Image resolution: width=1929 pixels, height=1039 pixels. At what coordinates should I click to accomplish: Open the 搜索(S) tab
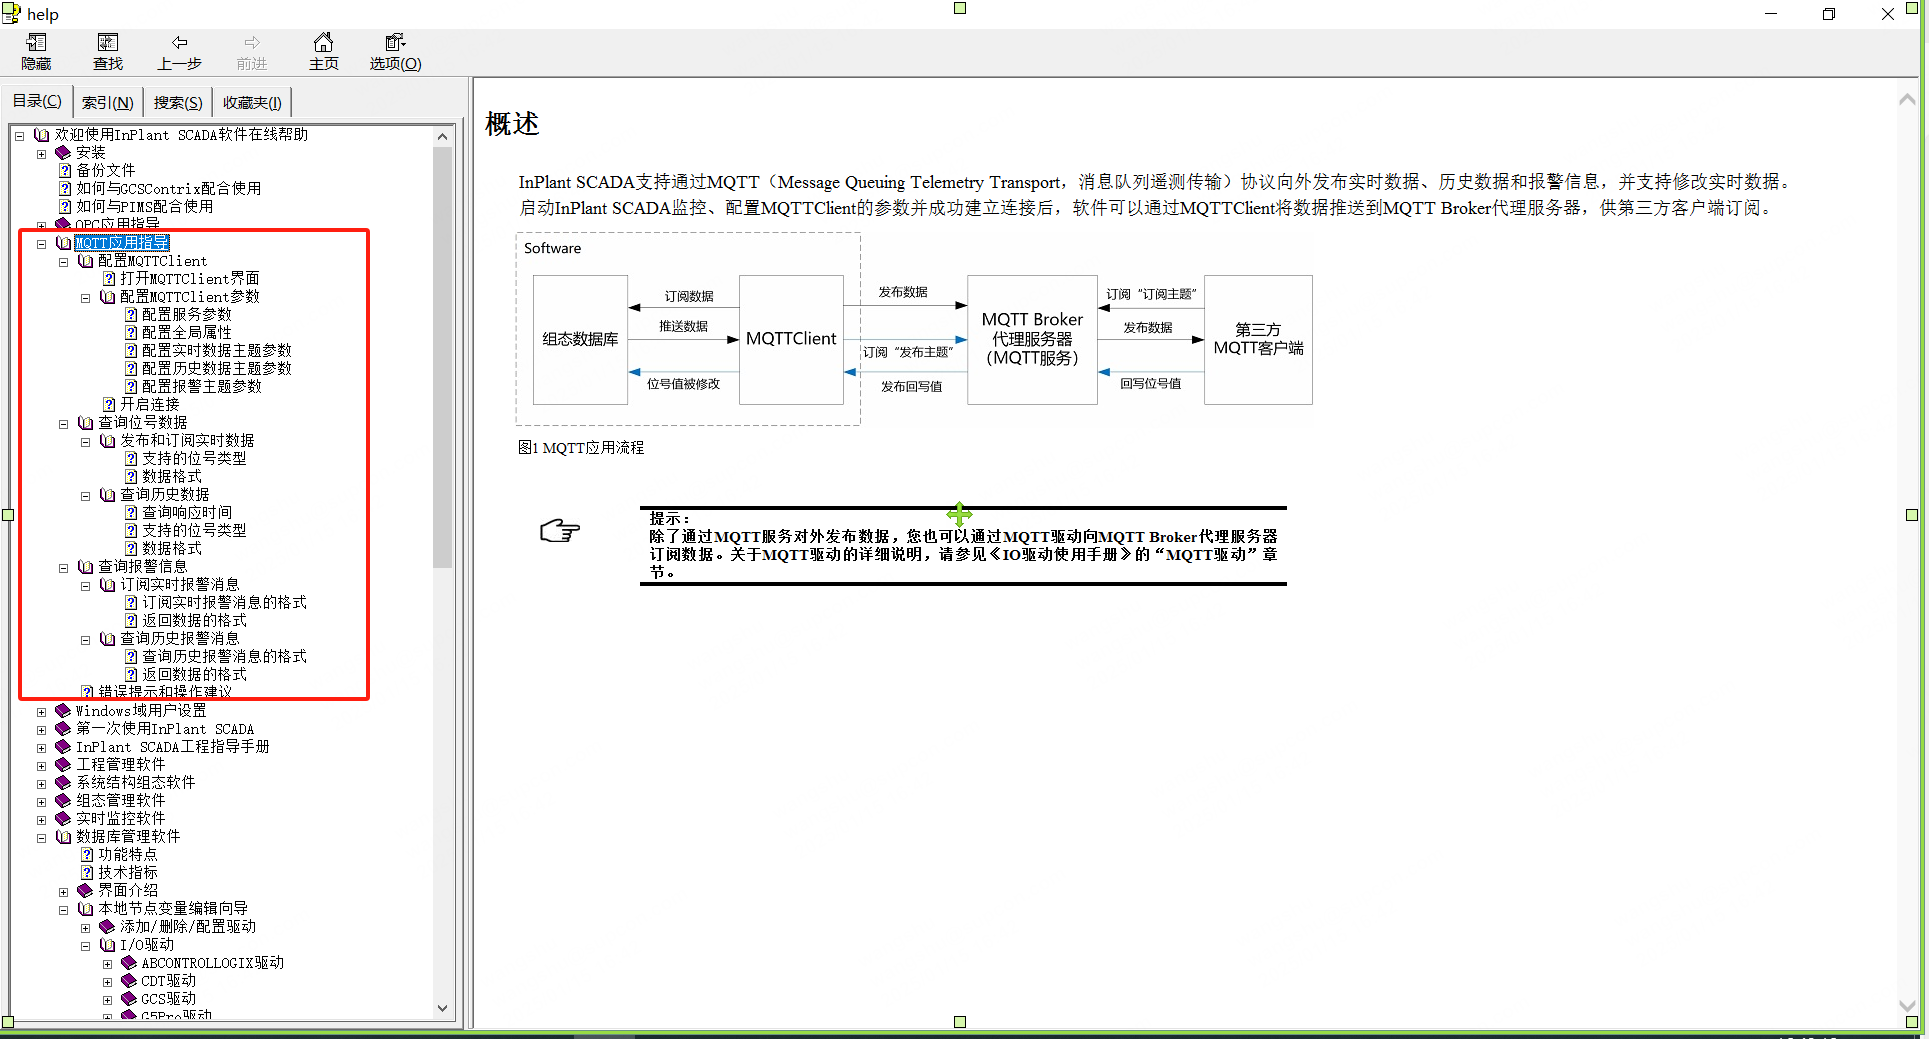click(178, 102)
